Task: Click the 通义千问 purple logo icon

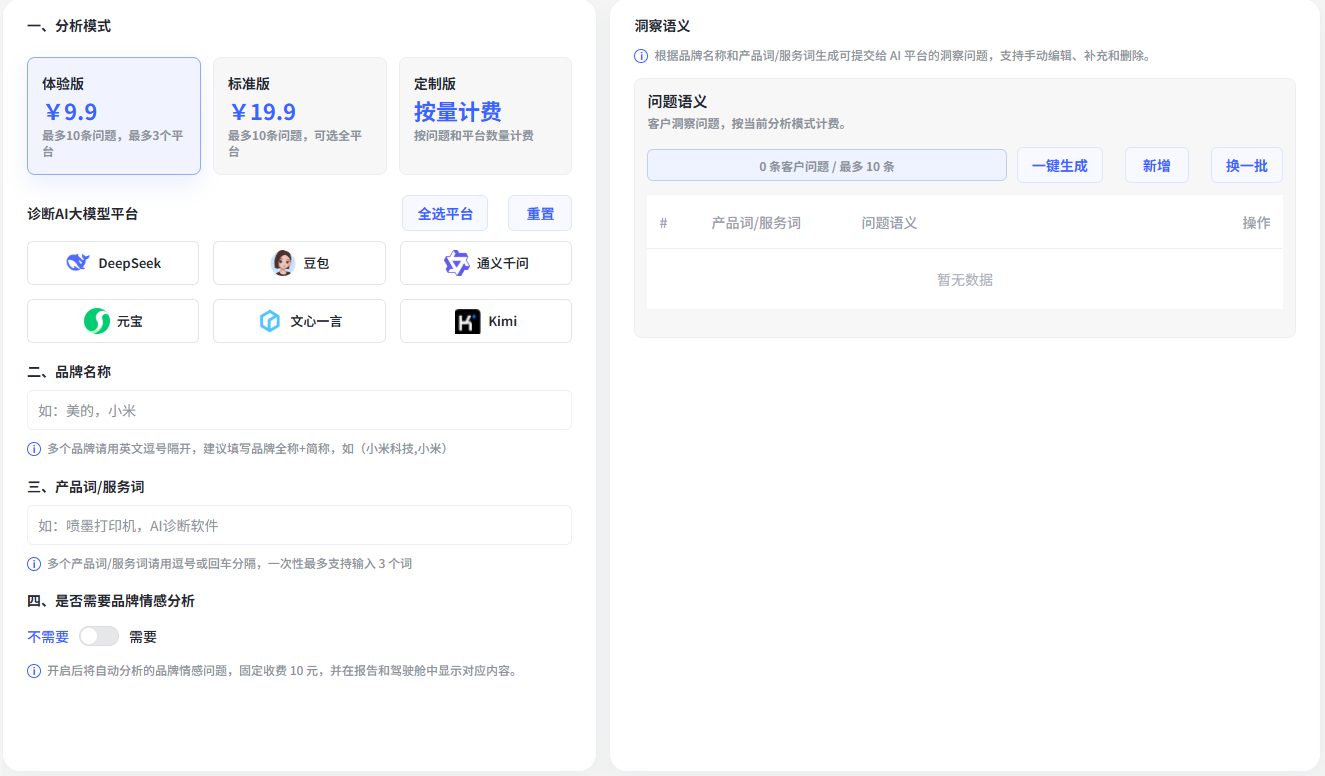Action: coord(457,263)
